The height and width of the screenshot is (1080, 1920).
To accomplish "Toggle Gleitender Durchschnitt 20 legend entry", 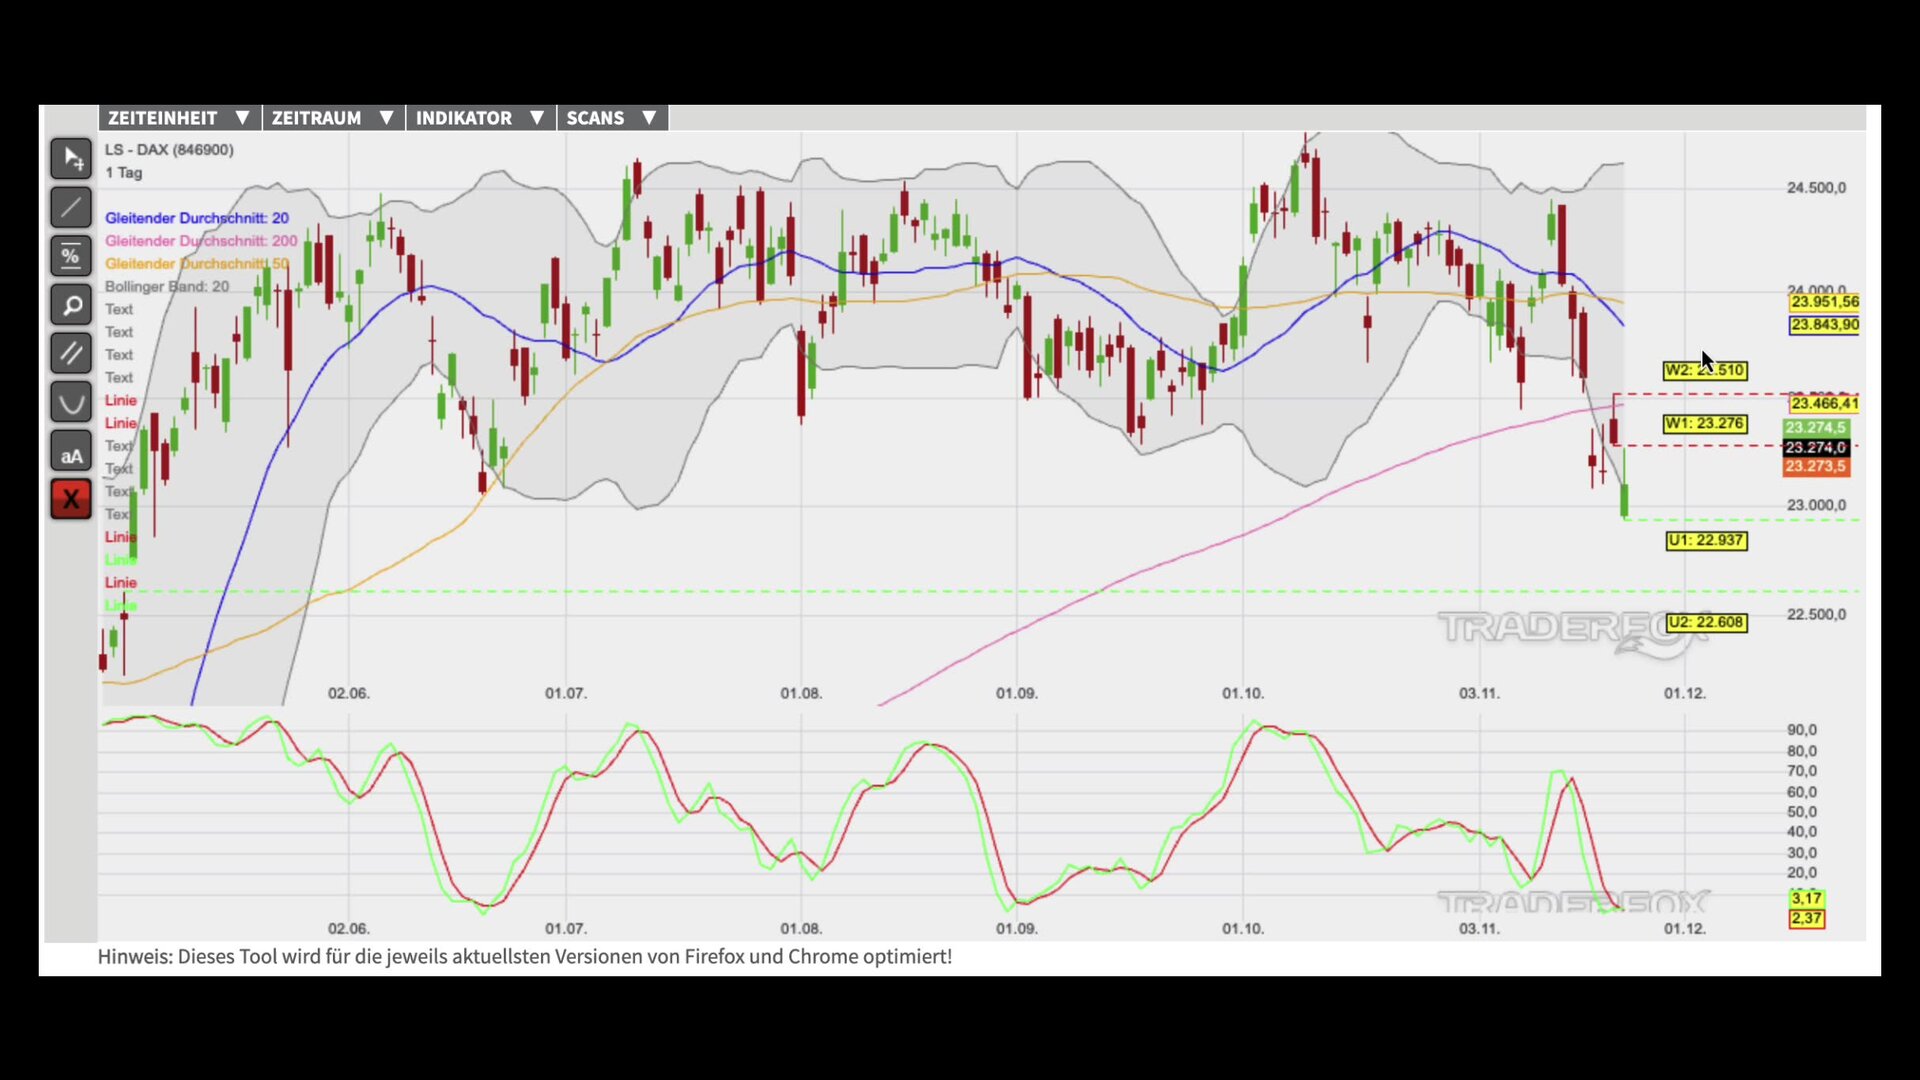I will pos(196,218).
